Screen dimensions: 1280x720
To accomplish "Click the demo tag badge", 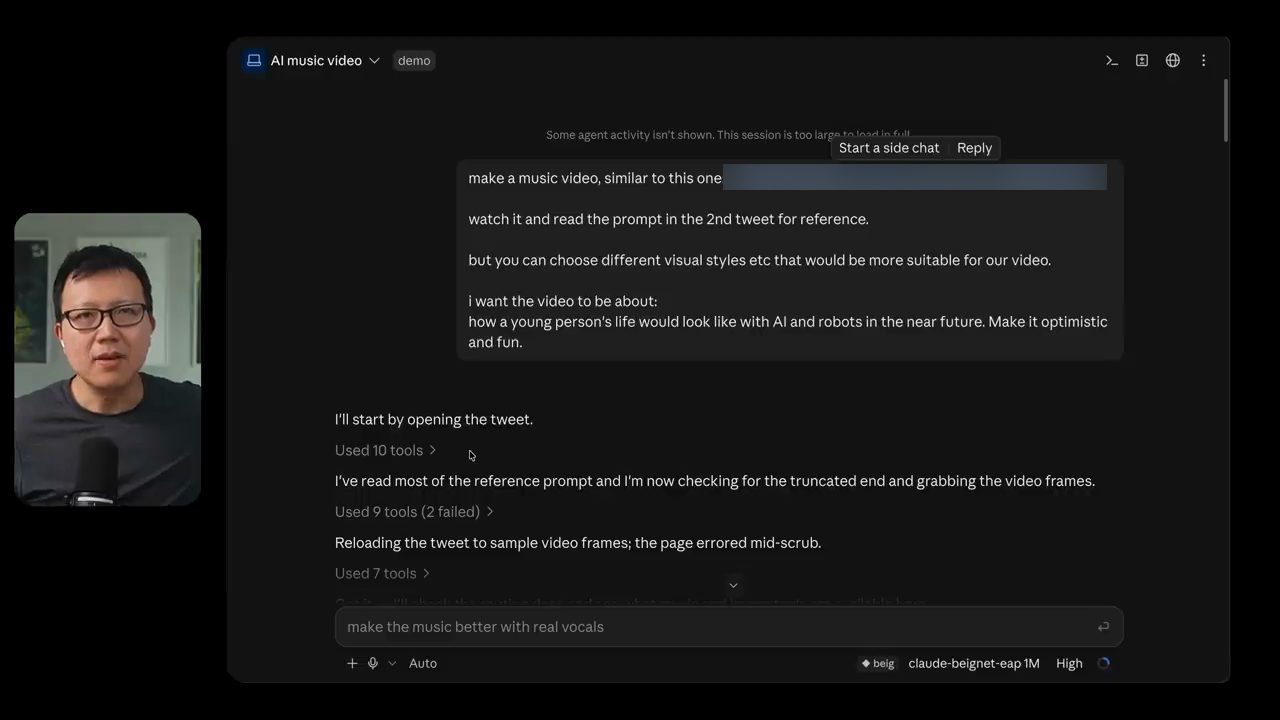I will point(414,61).
